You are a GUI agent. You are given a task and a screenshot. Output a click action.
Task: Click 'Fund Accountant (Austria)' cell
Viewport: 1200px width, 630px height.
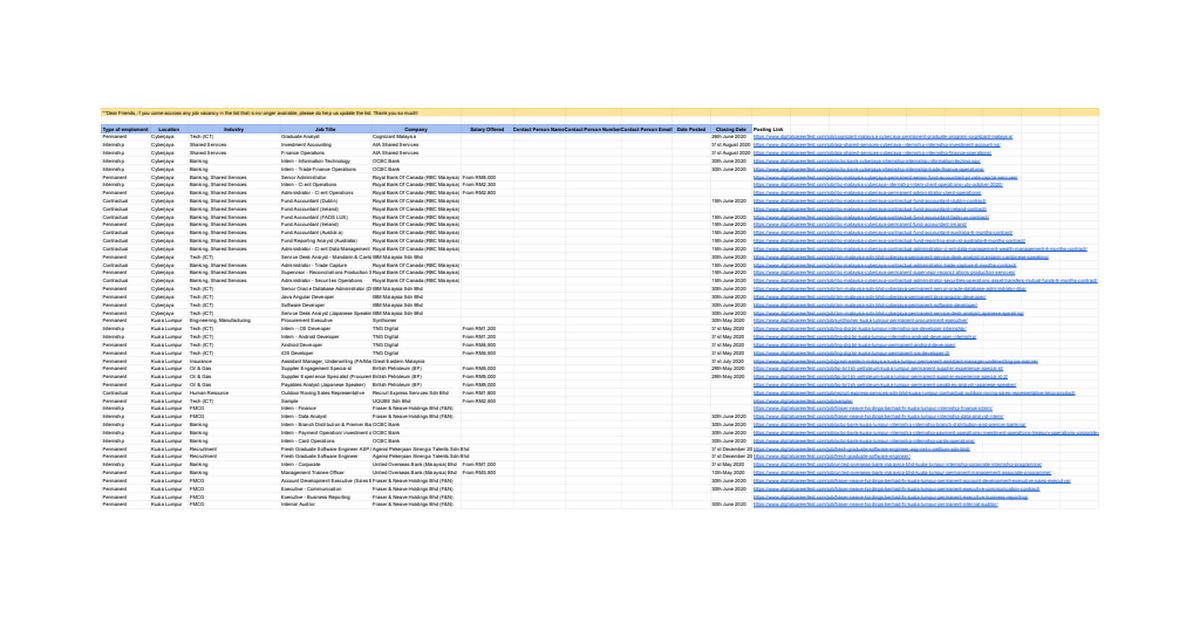coord(326,233)
